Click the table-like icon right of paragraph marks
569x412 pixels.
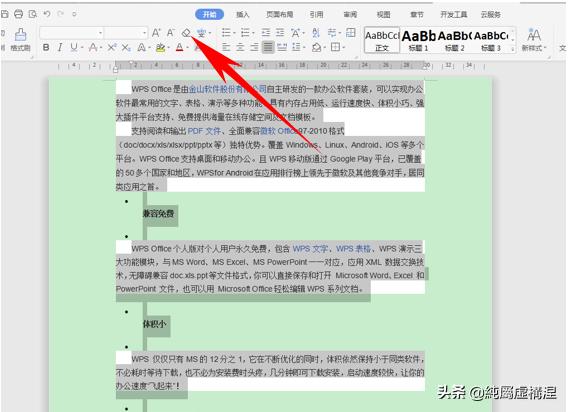351,33
